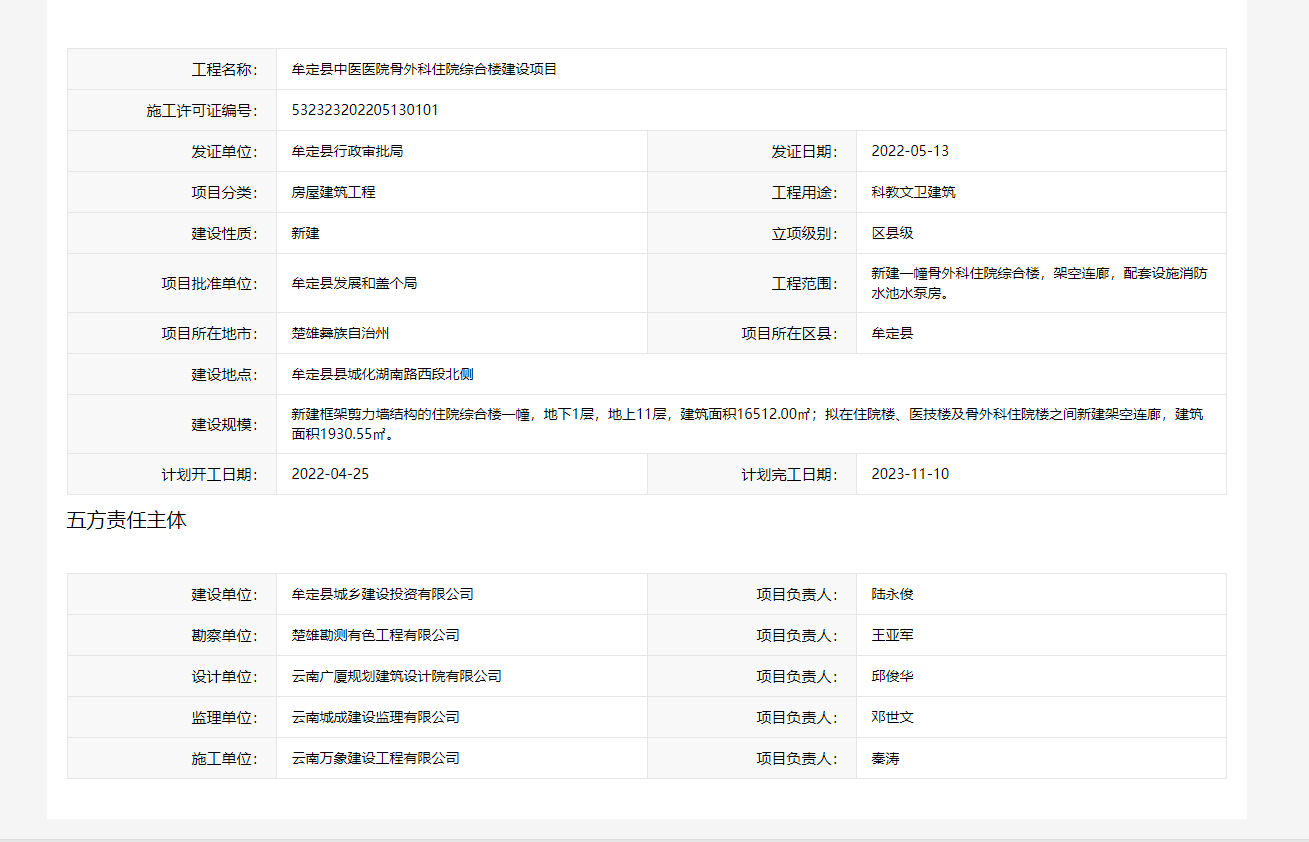The image size is (1309, 842).
Task: Select approving unit 牟定县发展和盖个局
Action: (x=354, y=283)
